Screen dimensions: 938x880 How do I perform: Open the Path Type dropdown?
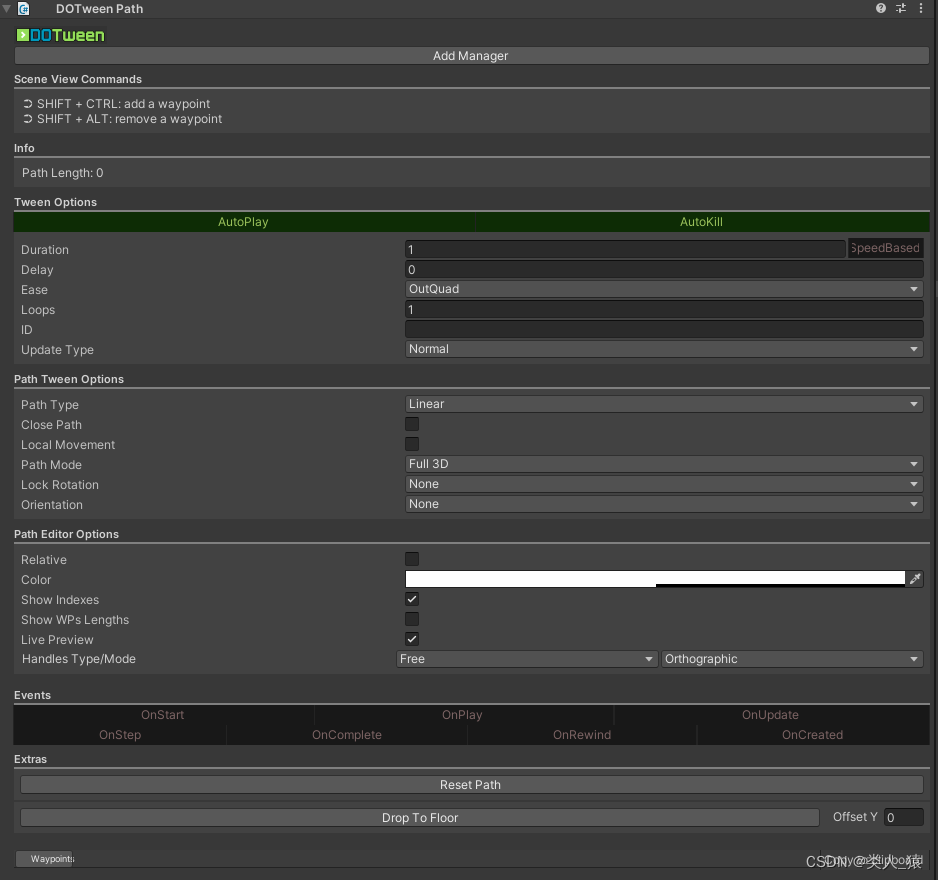click(663, 404)
